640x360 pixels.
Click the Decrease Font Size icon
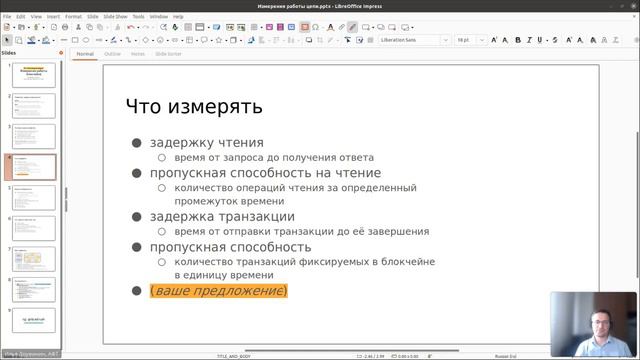(x=505, y=40)
